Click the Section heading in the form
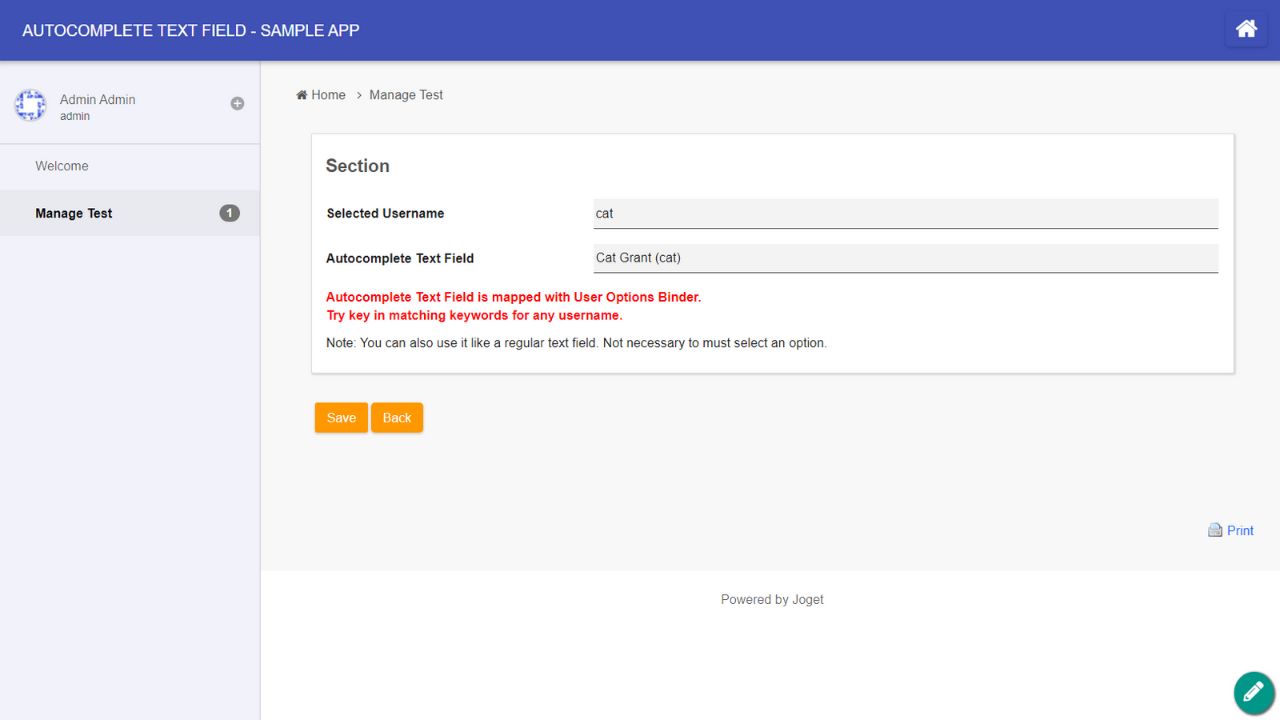 tap(357, 166)
